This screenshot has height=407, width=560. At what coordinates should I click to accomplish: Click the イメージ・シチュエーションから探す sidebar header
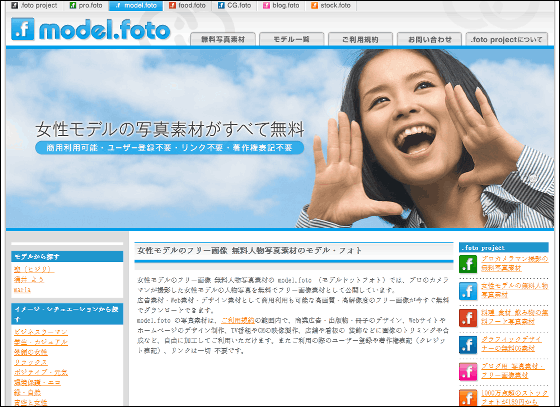click(x=67, y=314)
